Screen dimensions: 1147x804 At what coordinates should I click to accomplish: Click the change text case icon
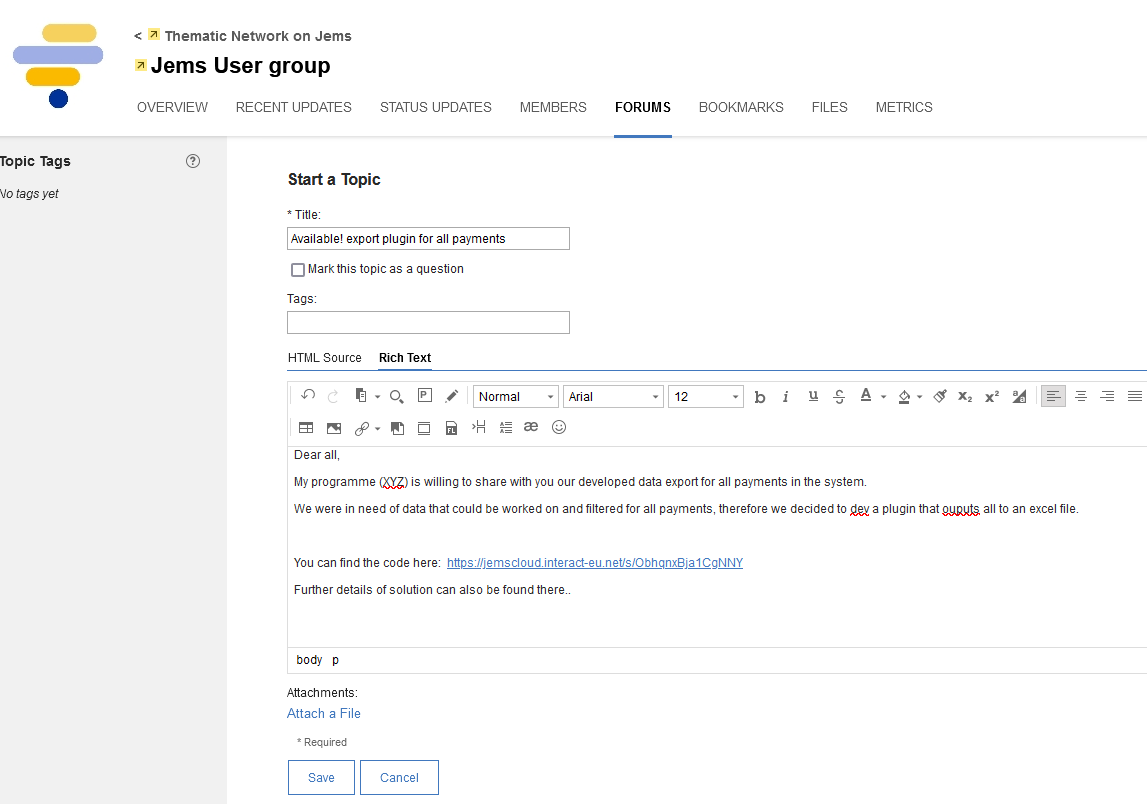coord(1019,397)
